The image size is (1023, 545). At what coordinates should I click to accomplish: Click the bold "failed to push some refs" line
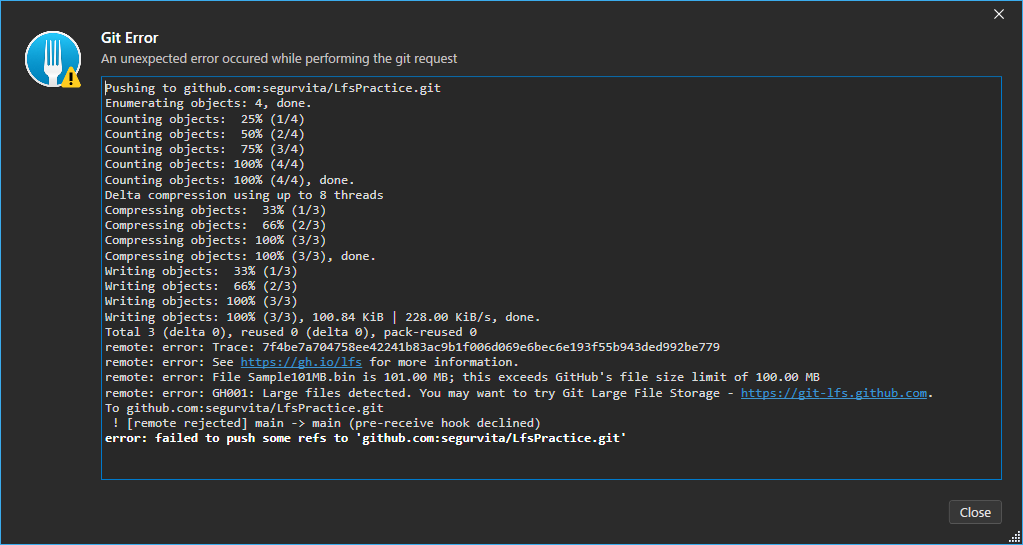coord(365,438)
